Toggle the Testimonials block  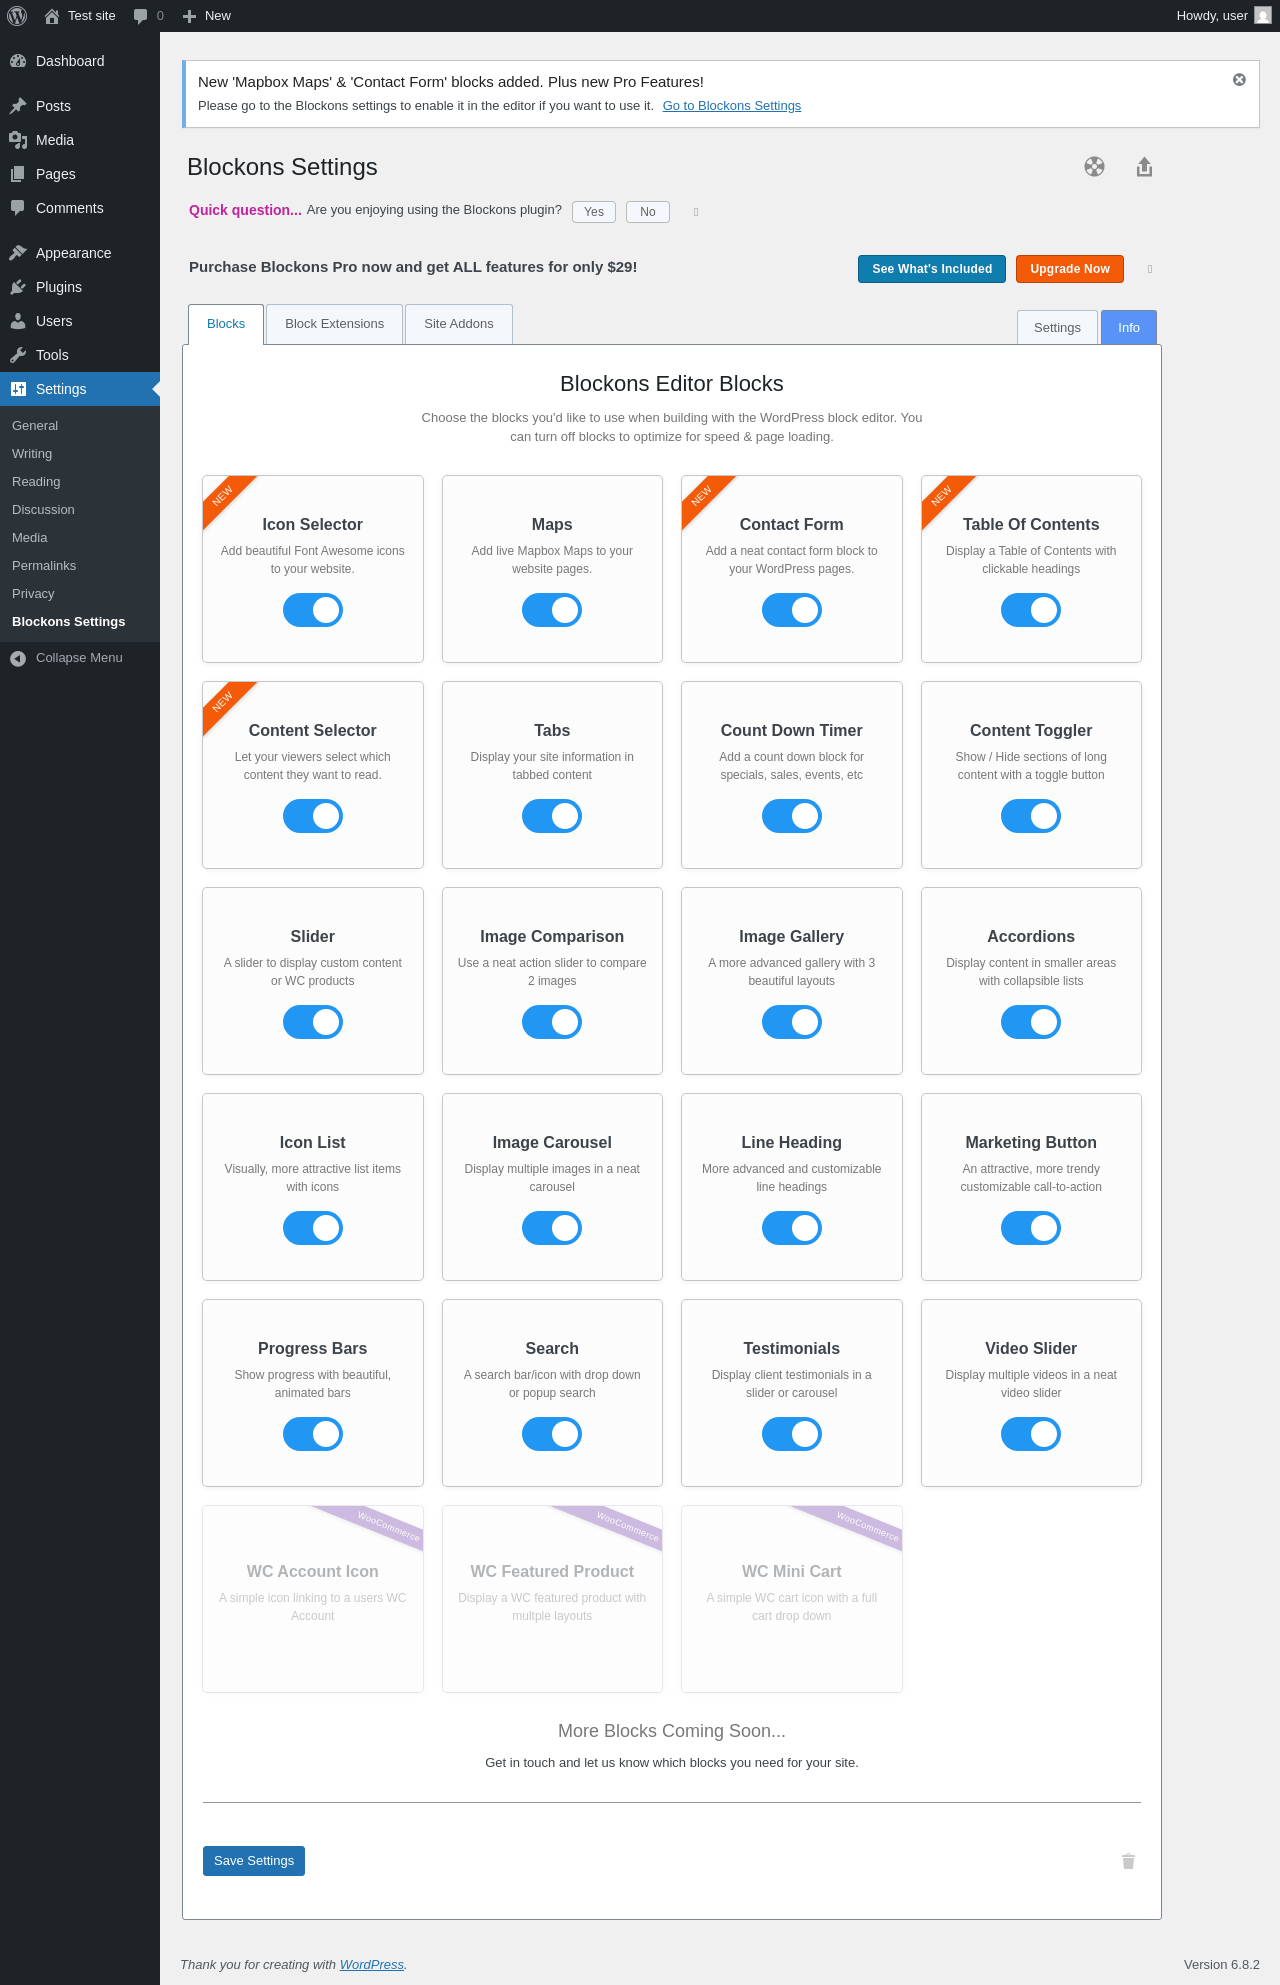click(x=792, y=1434)
